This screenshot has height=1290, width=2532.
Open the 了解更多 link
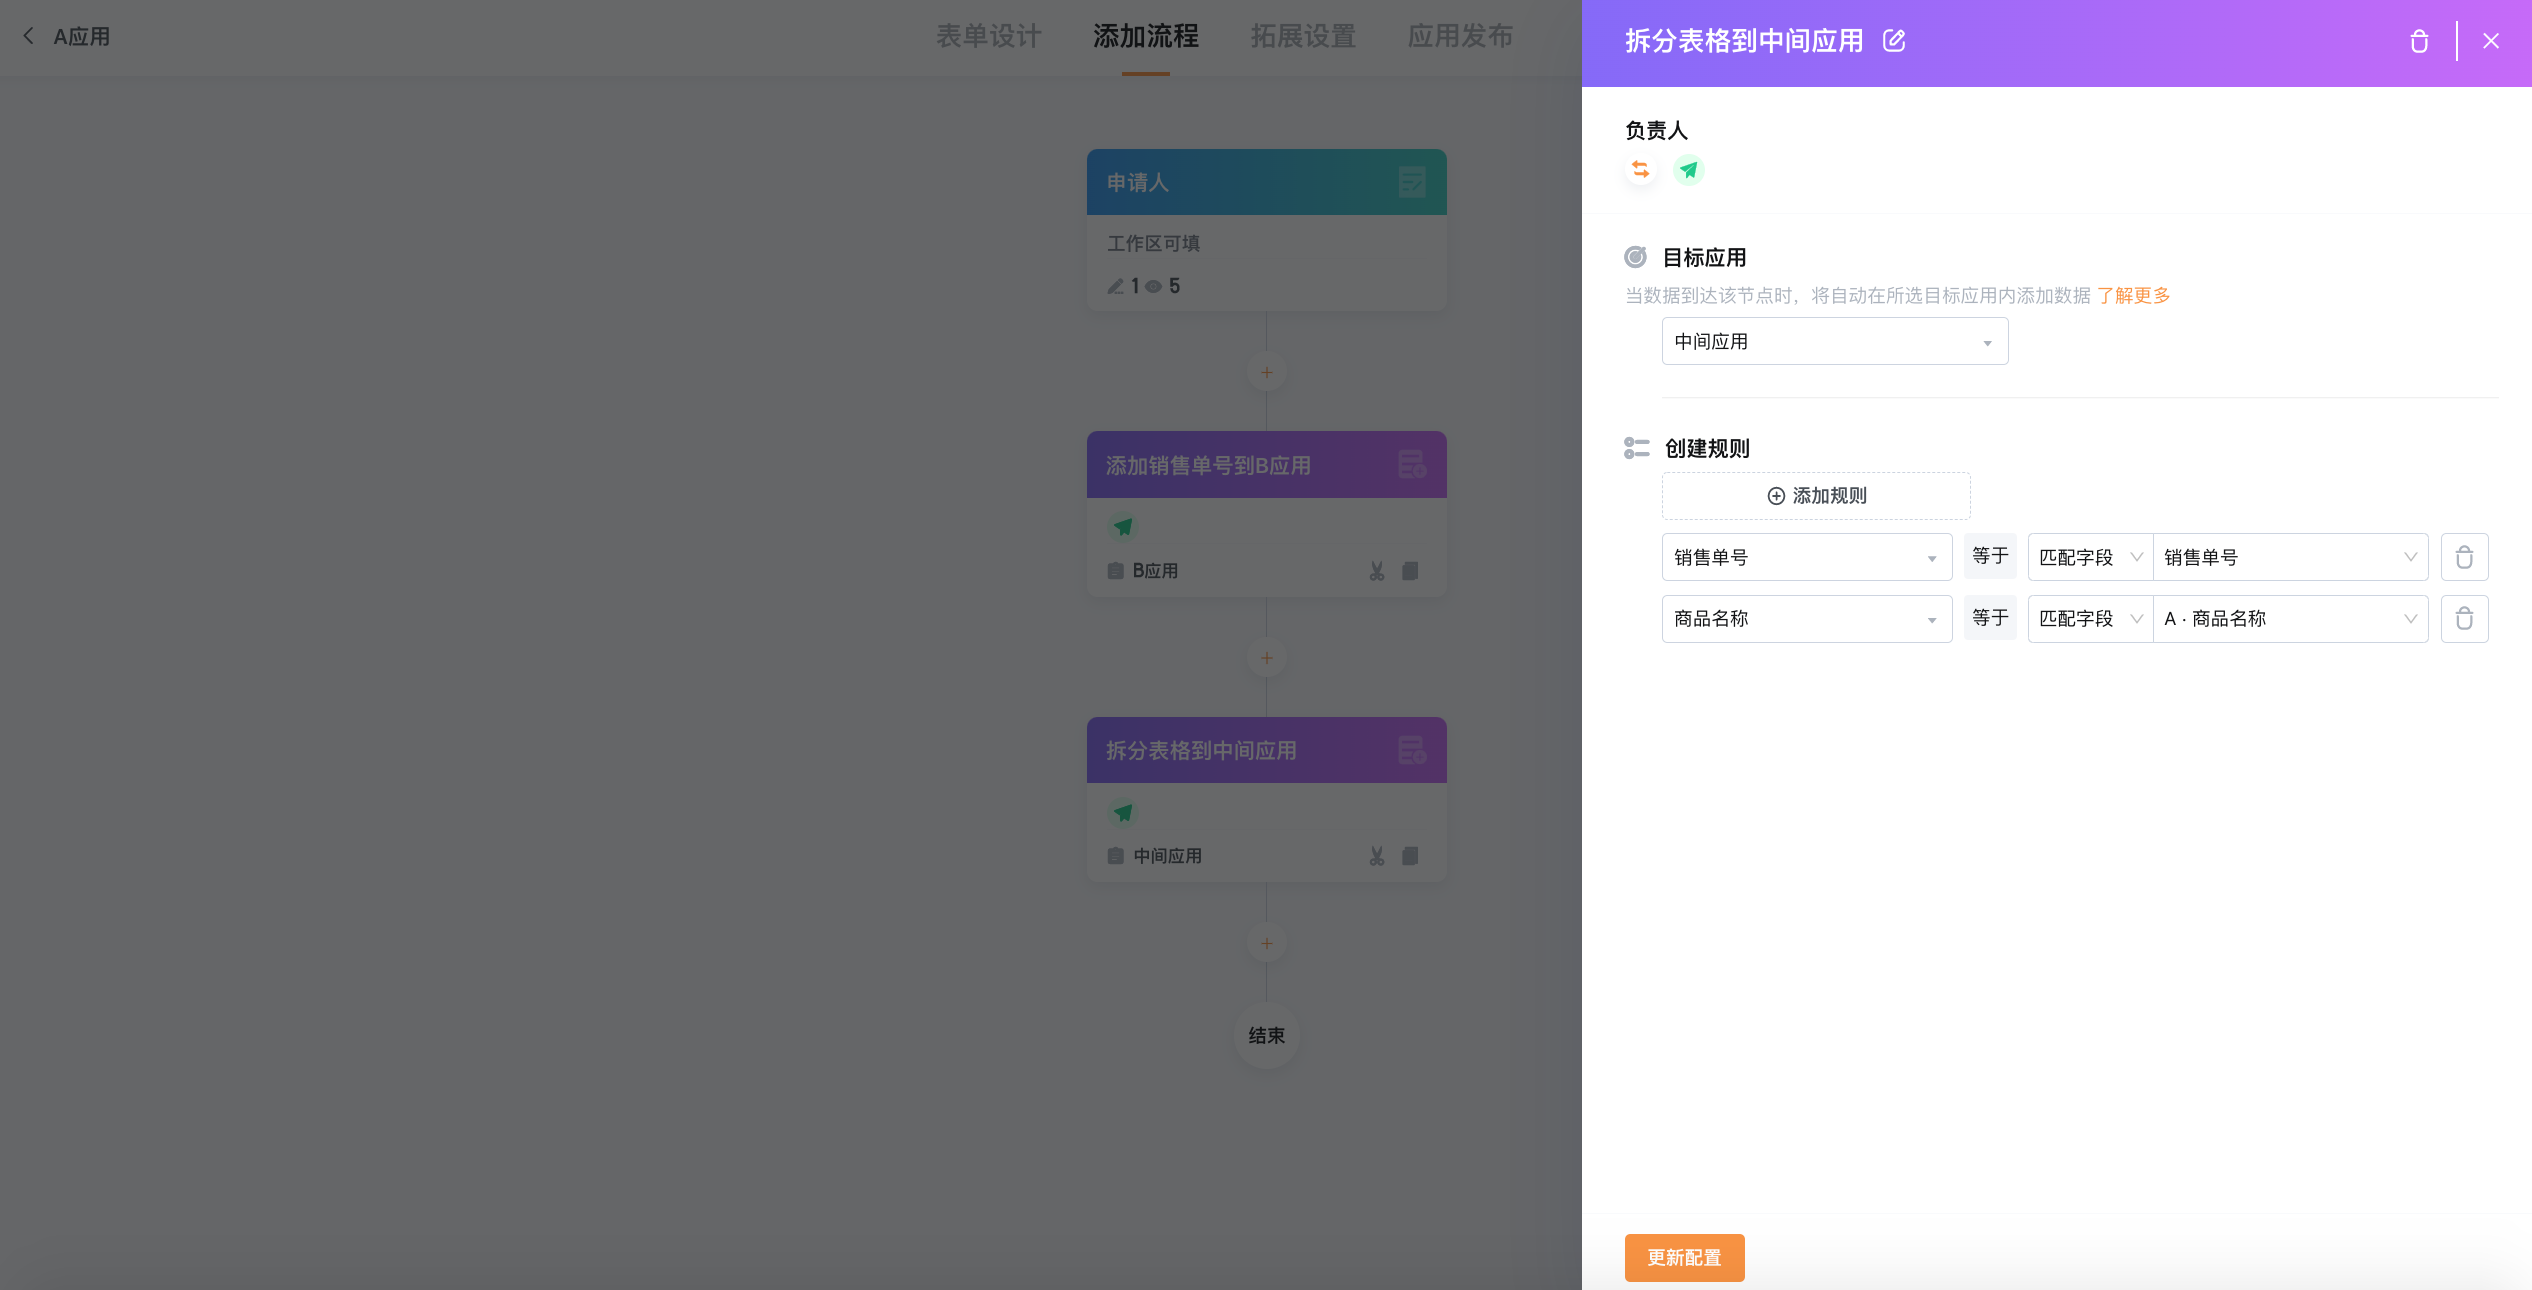coord(2133,296)
